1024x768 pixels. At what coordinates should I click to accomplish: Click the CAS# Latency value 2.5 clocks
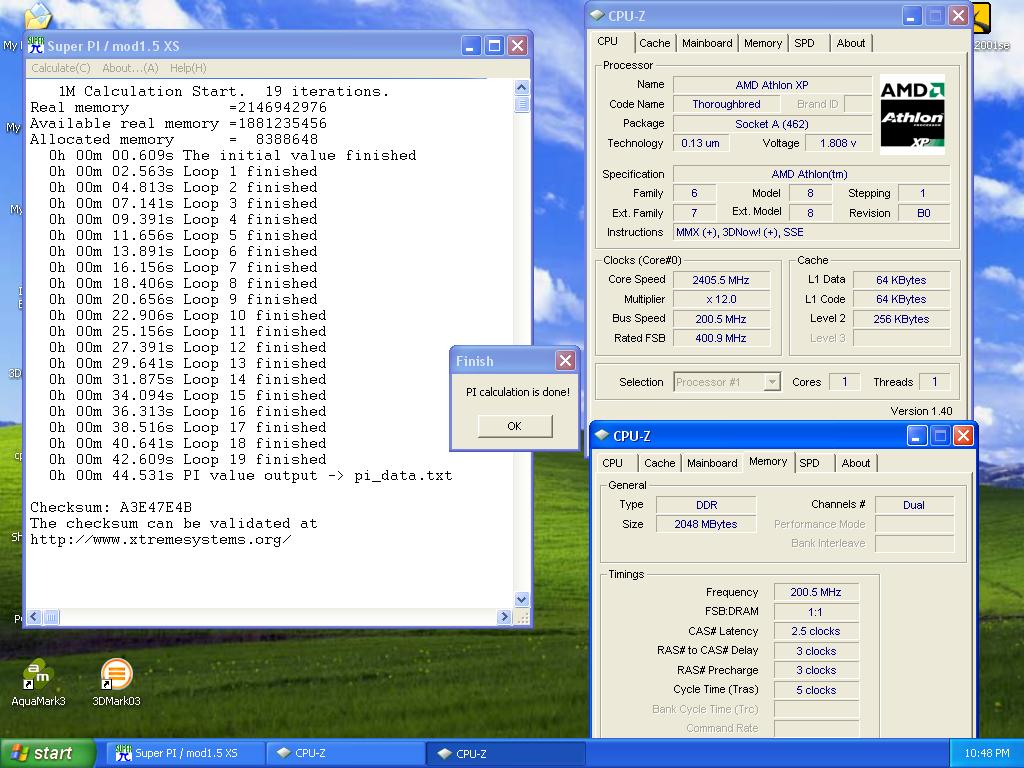(x=816, y=631)
